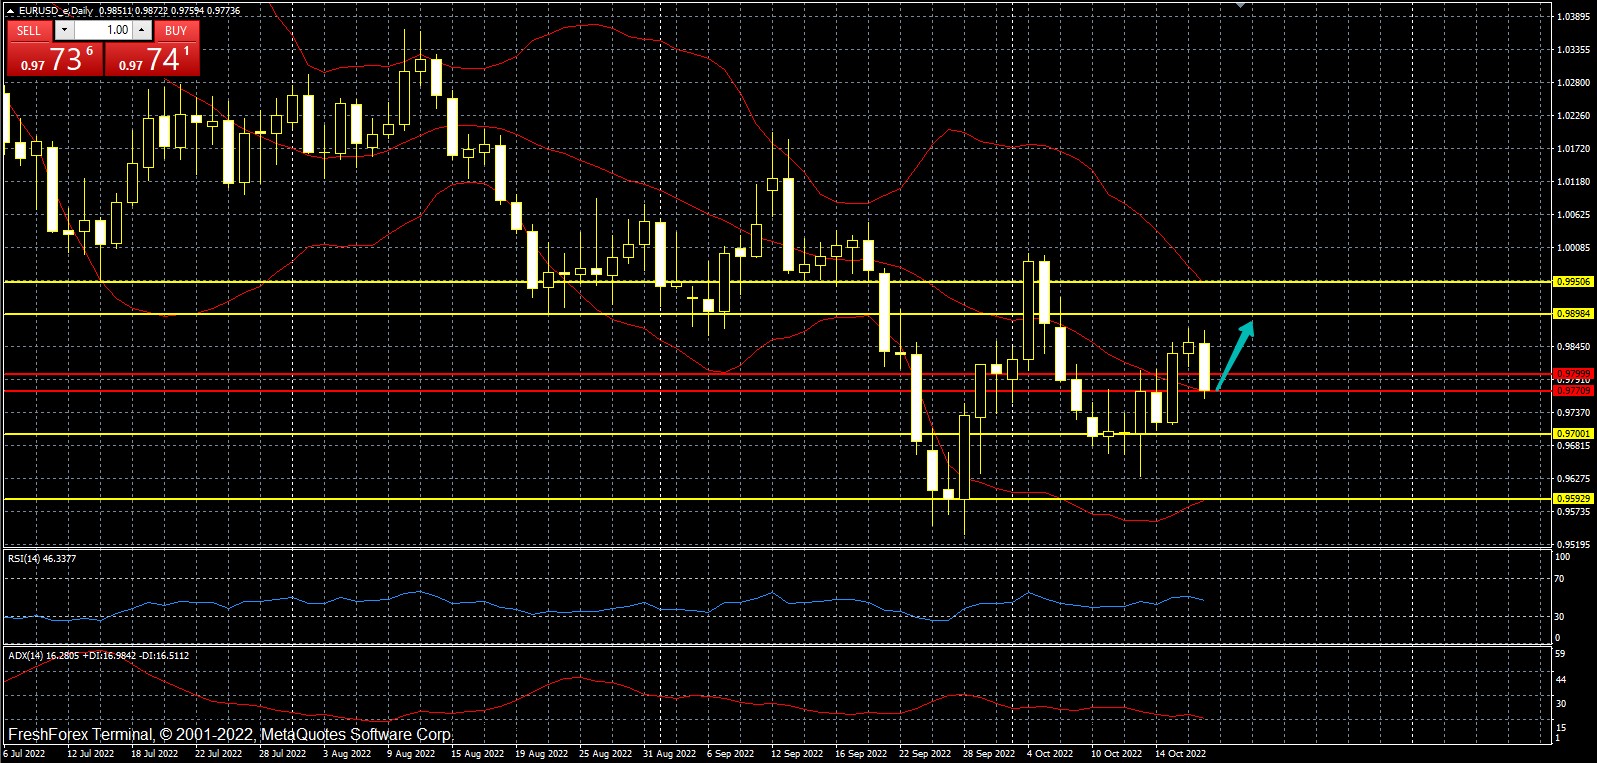This screenshot has height=763, width=1597.
Task: Select the 0.99506 yellow price label
Action: click(x=1573, y=282)
